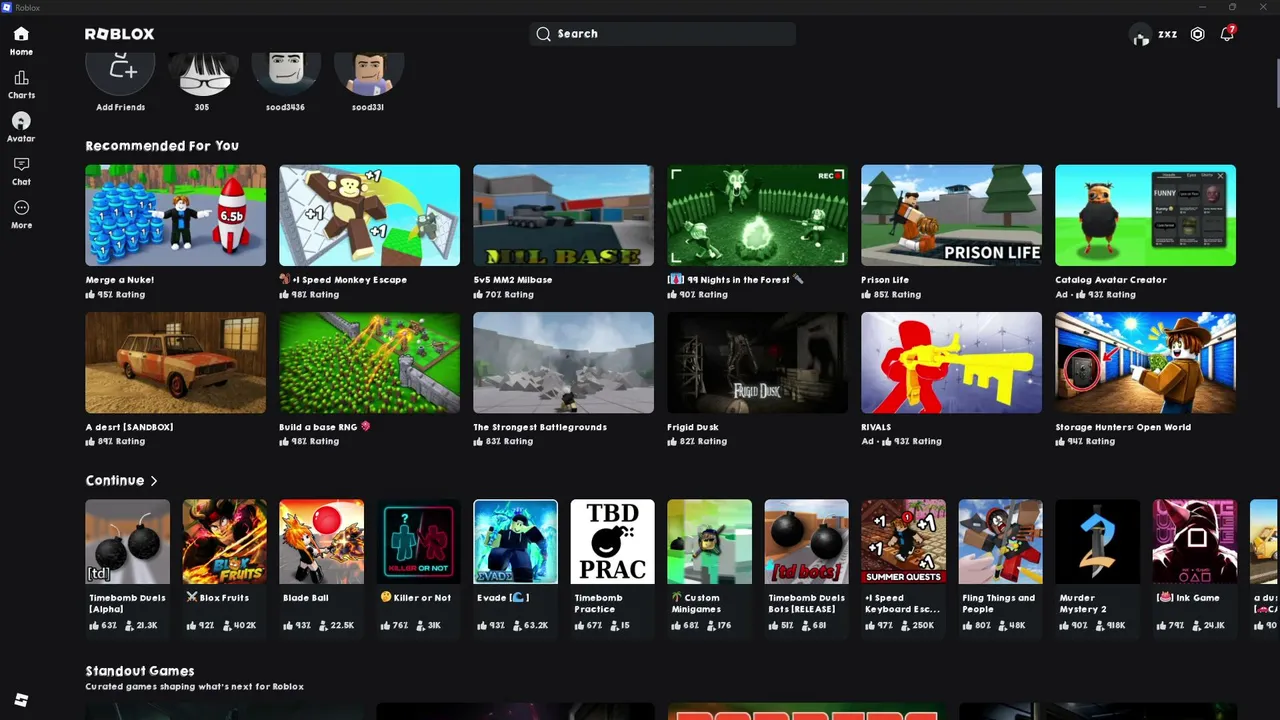Click the 'Standout Games' heading
The height and width of the screenshot is (720, 1280).
coord(140,671)
